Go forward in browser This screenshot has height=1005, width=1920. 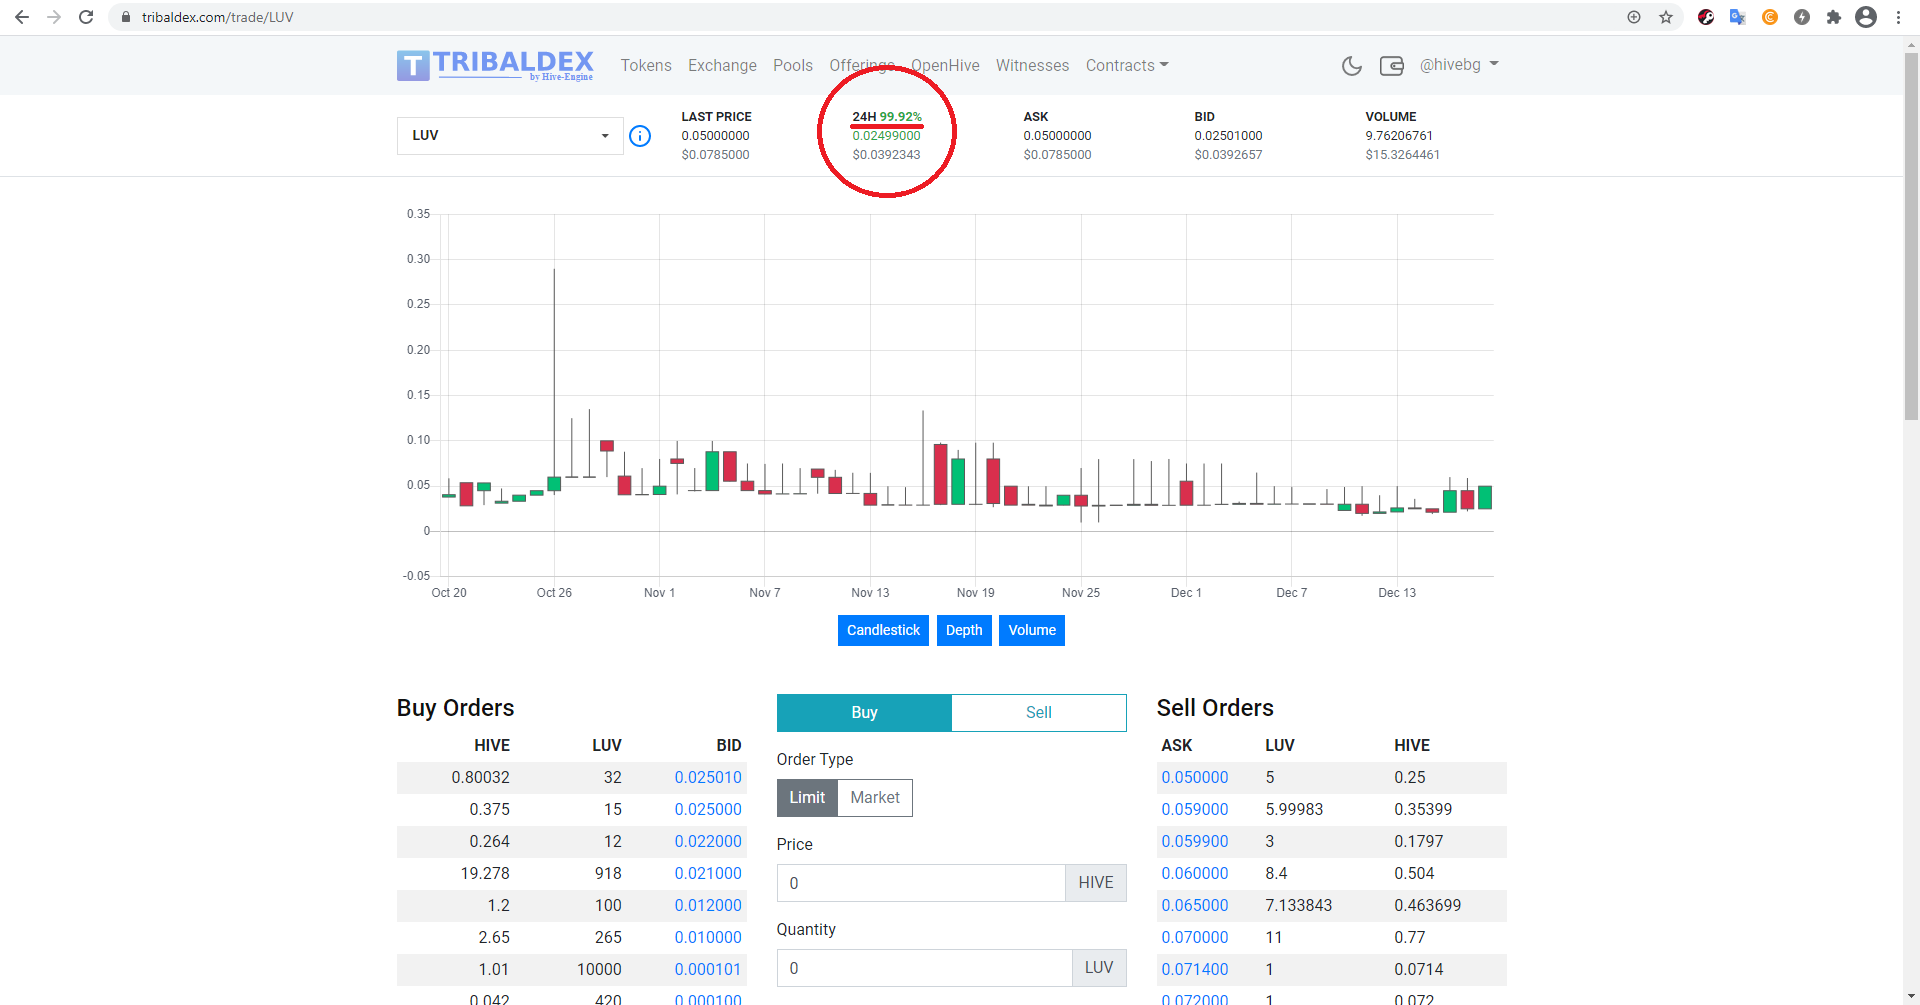(54, 17)
